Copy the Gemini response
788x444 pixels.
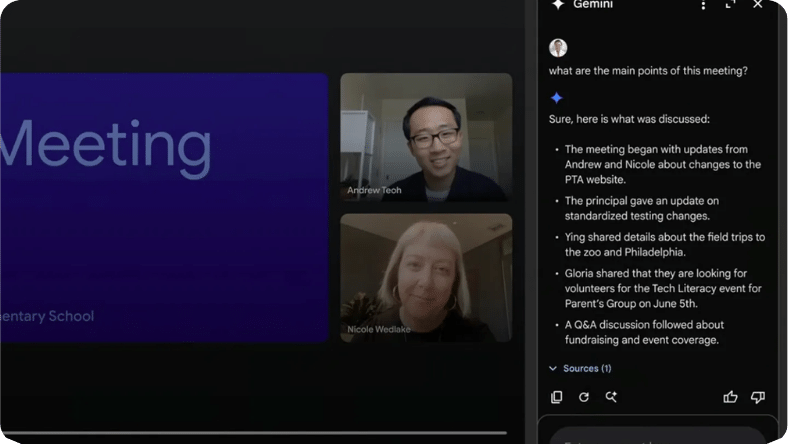point(556,397)
